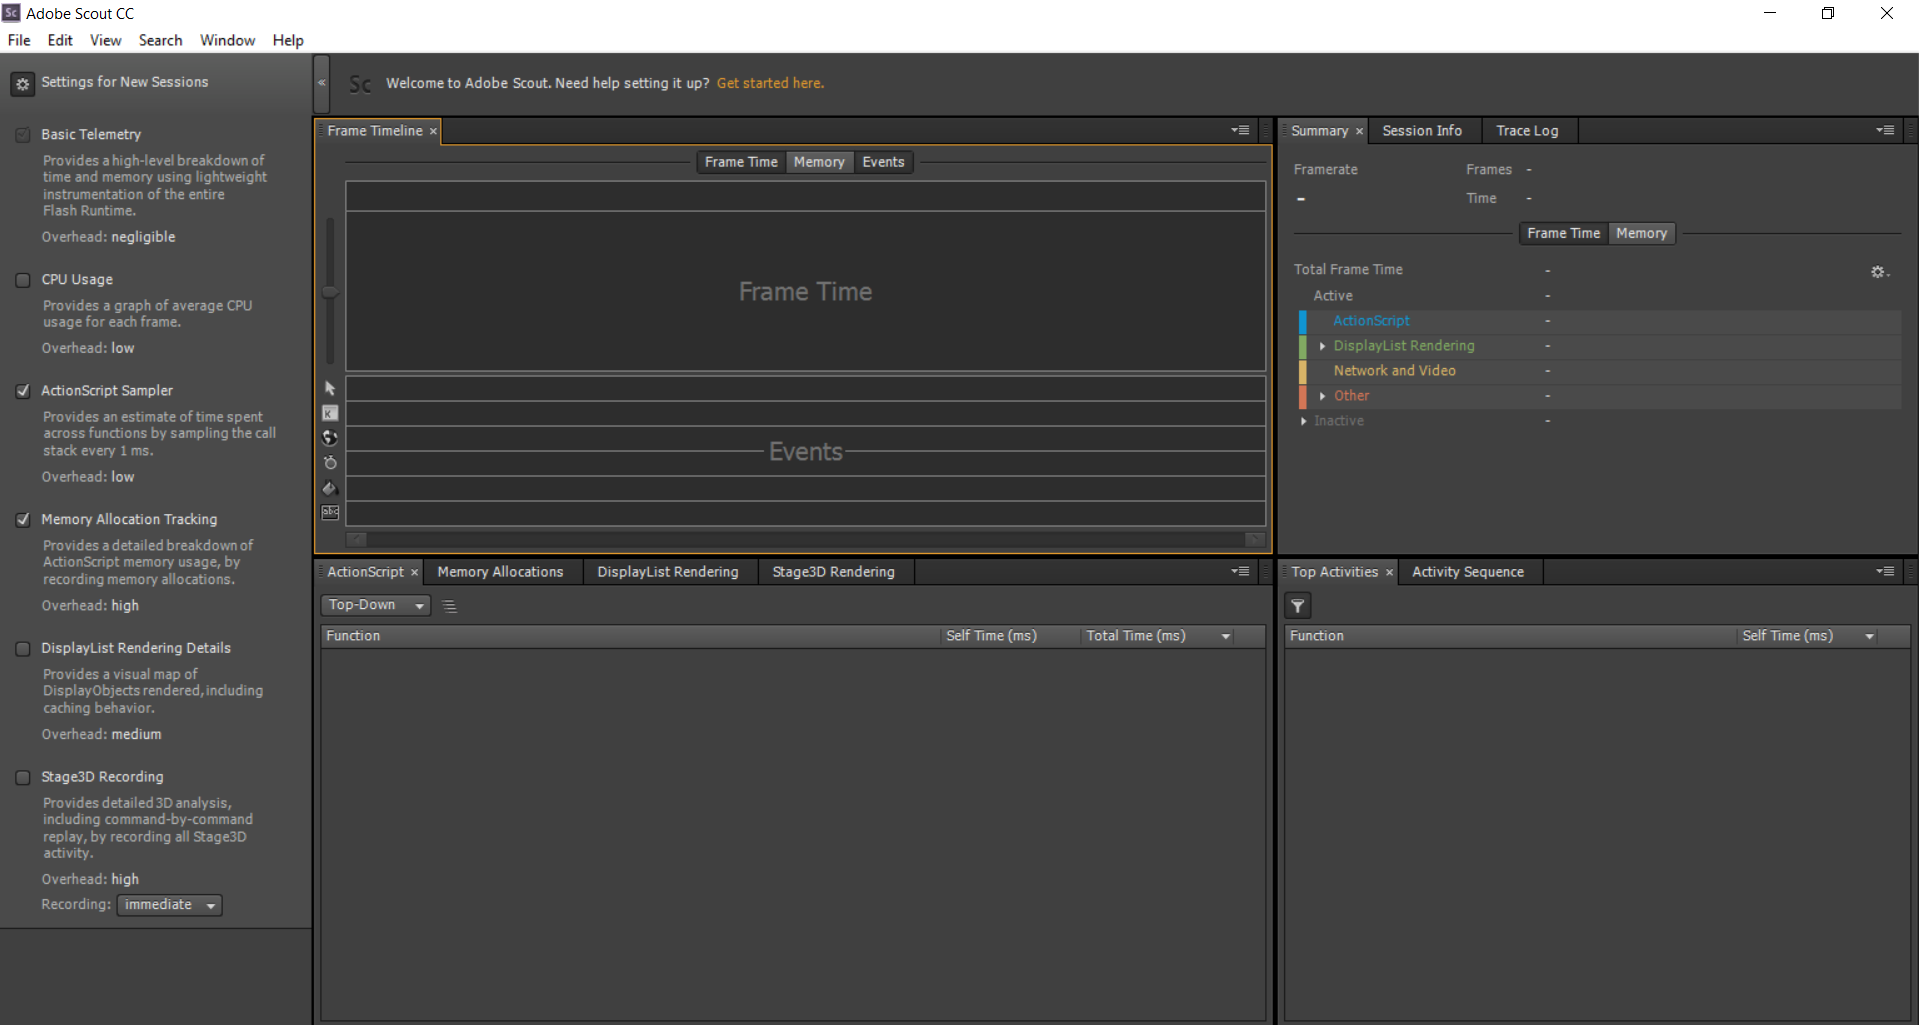Open the ActionScript panel options menu icon

[x=1240, y=571]
